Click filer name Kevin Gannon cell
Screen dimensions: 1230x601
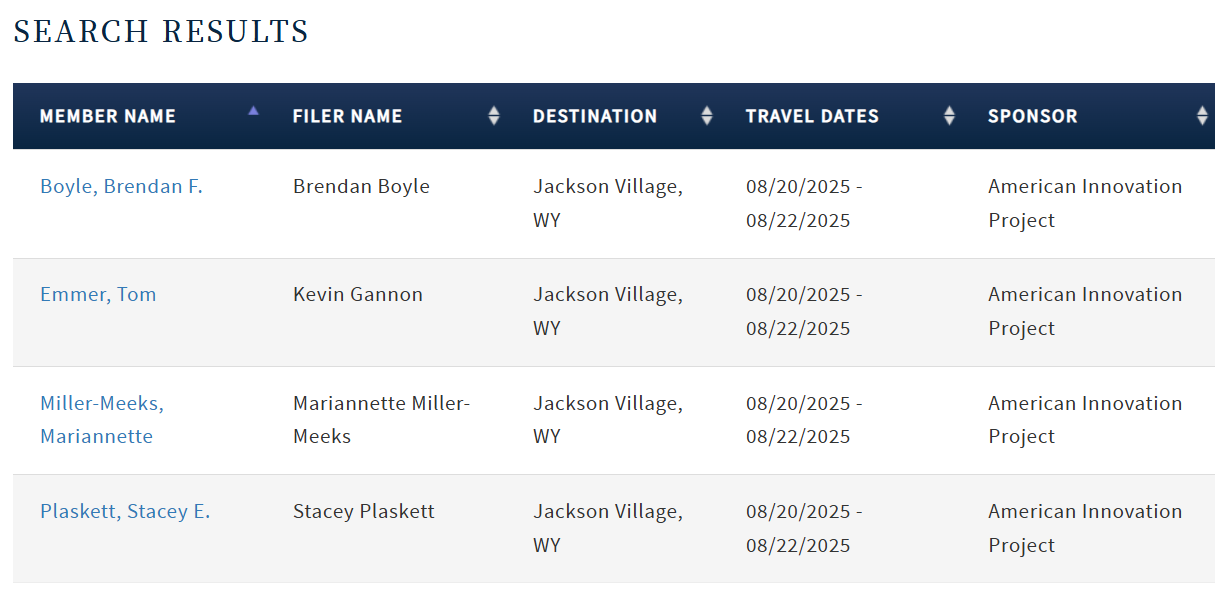pyautogui.click(x=358, y=294)
